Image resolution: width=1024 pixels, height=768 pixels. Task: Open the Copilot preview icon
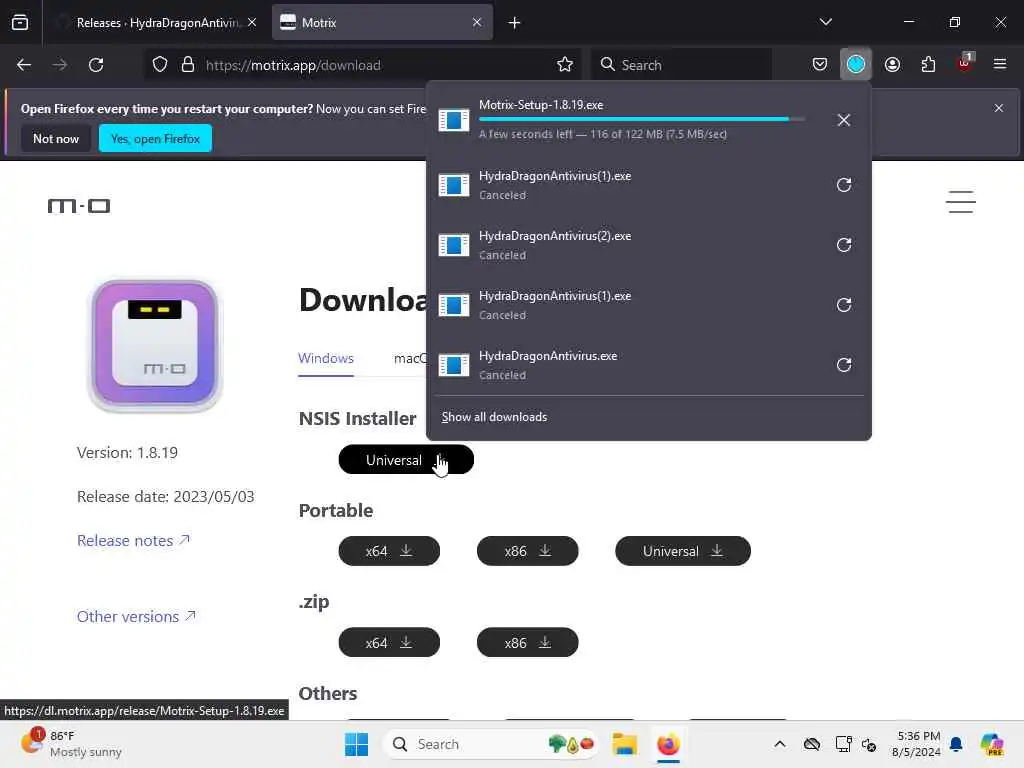(992, 744)
